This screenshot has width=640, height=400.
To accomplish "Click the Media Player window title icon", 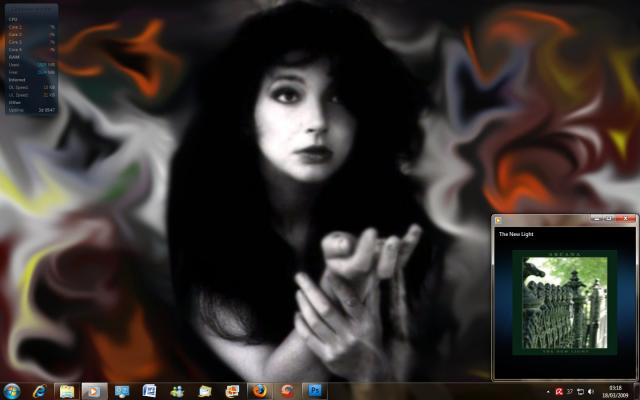I will click(498, 220).
